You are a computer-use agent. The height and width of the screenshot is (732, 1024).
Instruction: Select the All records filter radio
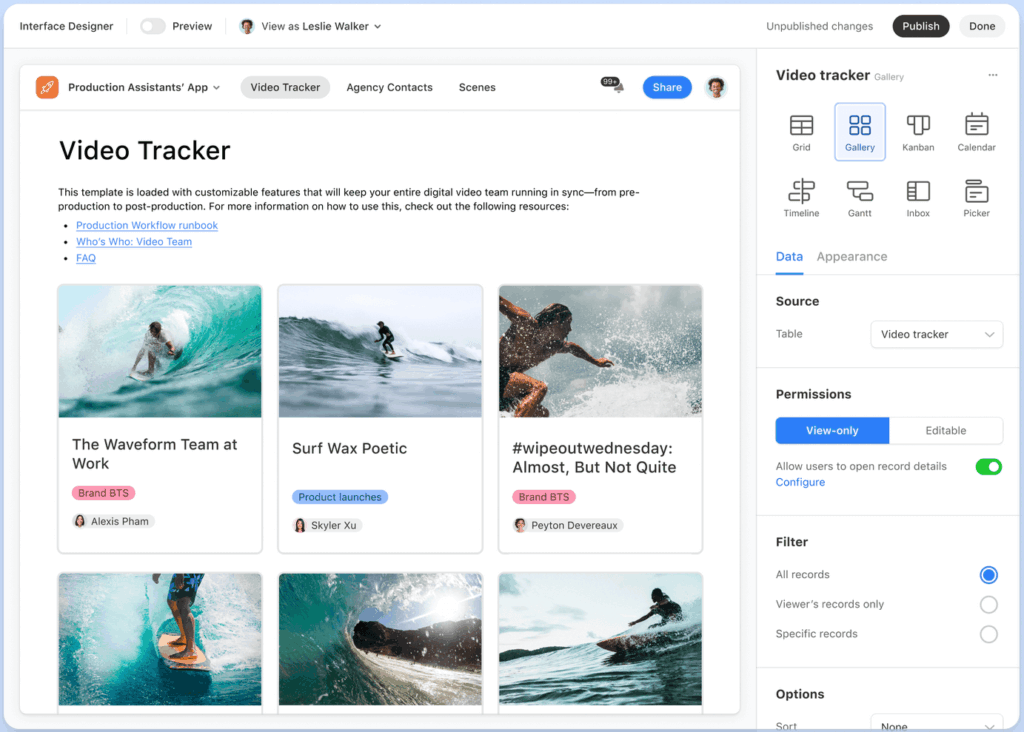pyautogui.click(x=988, y=575)
